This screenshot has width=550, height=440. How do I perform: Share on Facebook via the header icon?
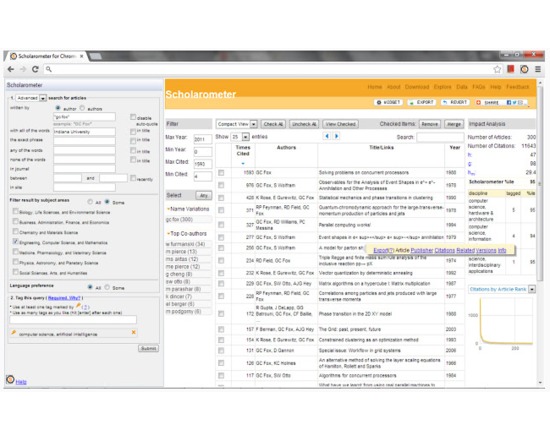(509, 102)
